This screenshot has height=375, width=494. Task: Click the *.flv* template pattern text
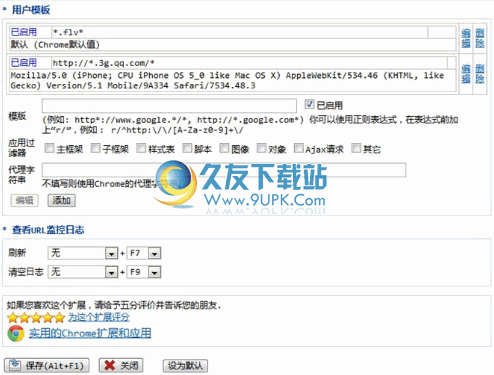click(x=68, y=32)
